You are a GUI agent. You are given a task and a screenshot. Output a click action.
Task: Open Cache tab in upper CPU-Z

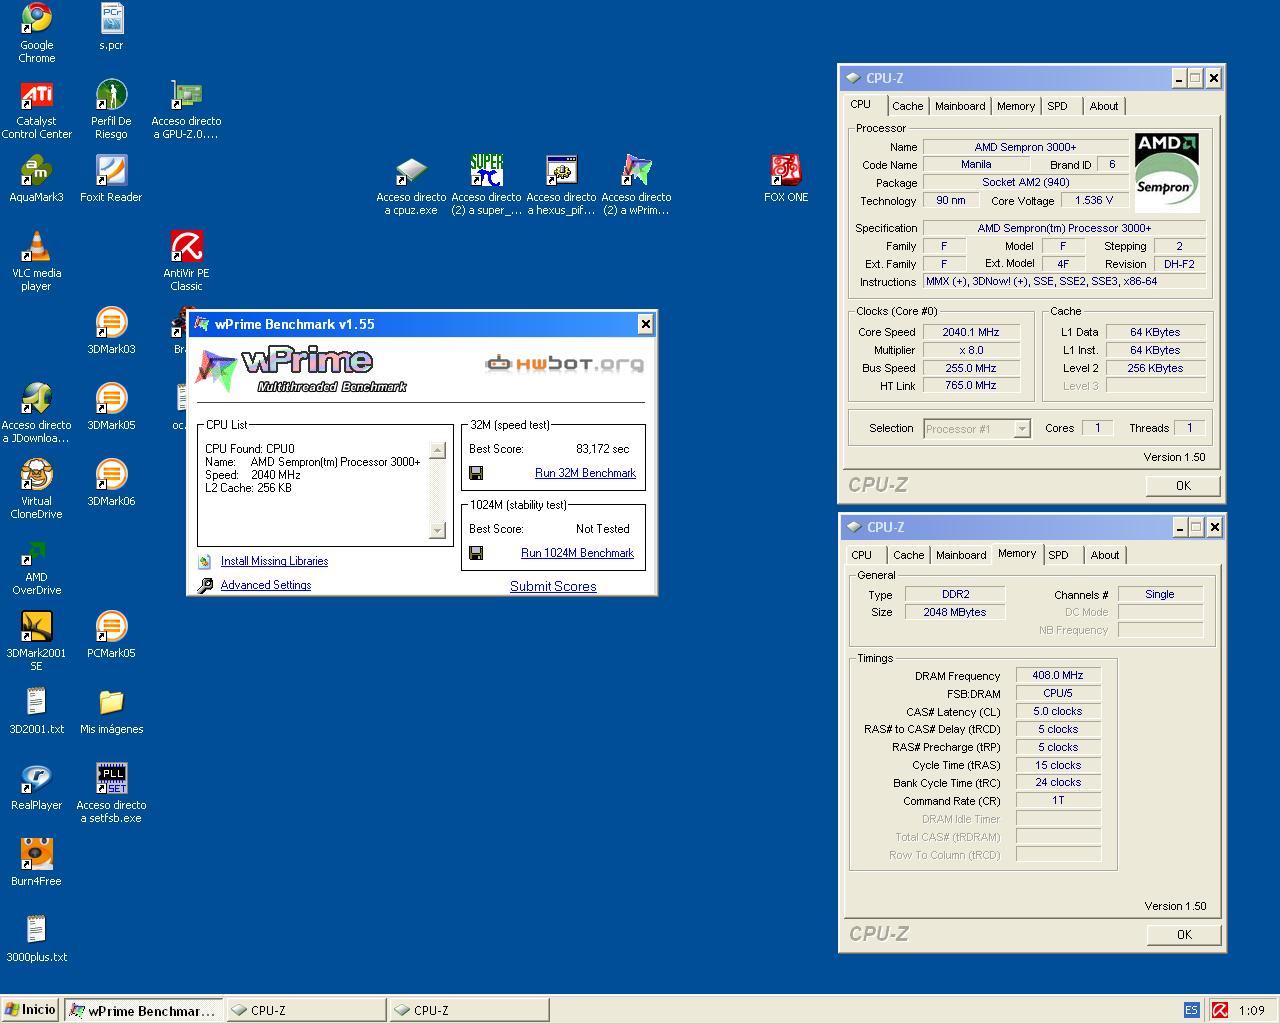click(908, 106)
